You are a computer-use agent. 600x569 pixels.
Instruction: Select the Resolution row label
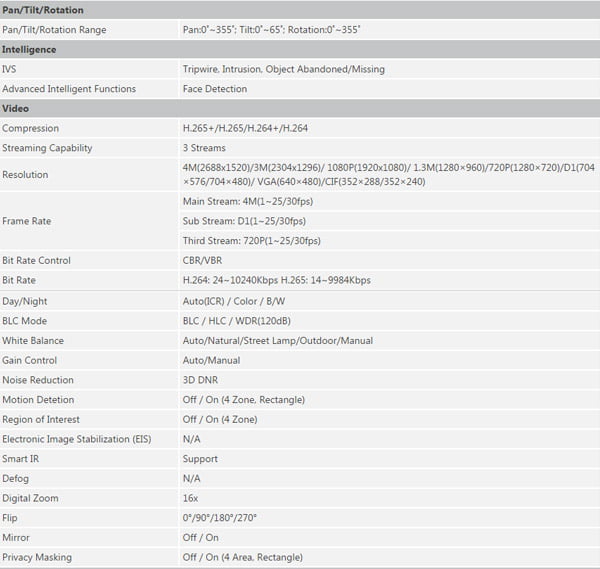pos(26,175)
